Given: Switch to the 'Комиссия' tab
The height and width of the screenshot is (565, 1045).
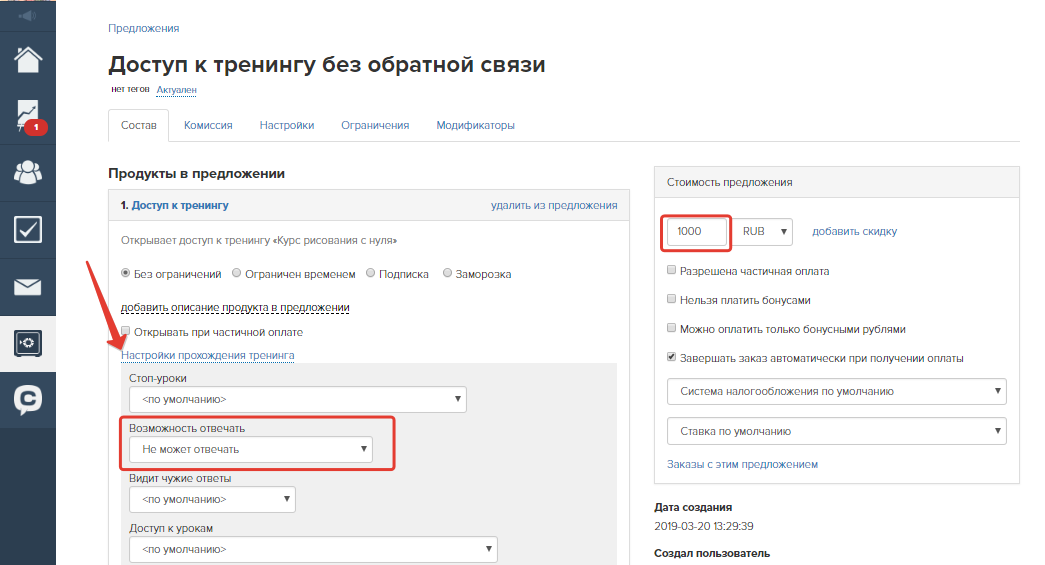Looking at the screenshot, I should click(x=208, y=125).
